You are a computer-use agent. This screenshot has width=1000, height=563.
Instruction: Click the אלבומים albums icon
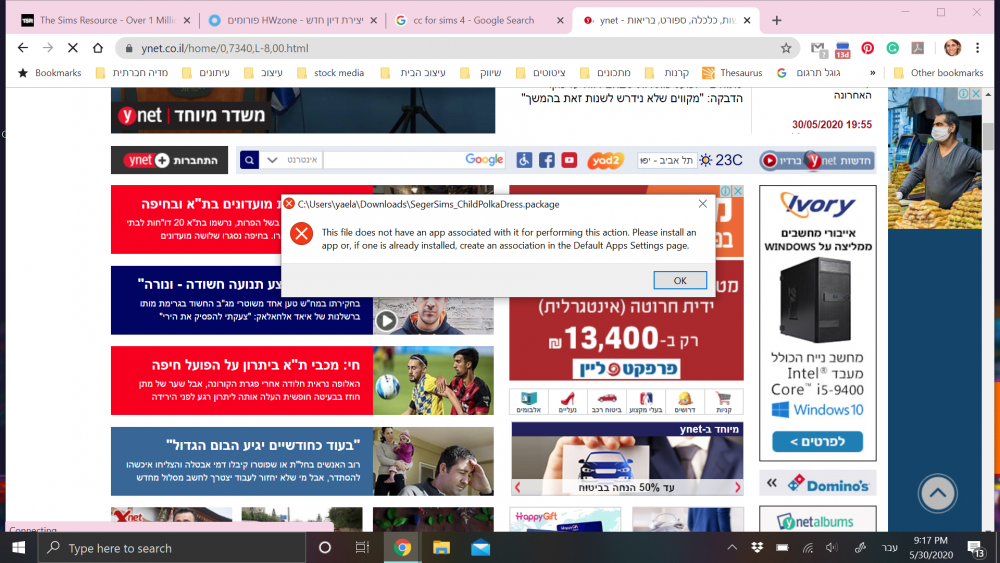pyautogui.click(x=529, y=402)
